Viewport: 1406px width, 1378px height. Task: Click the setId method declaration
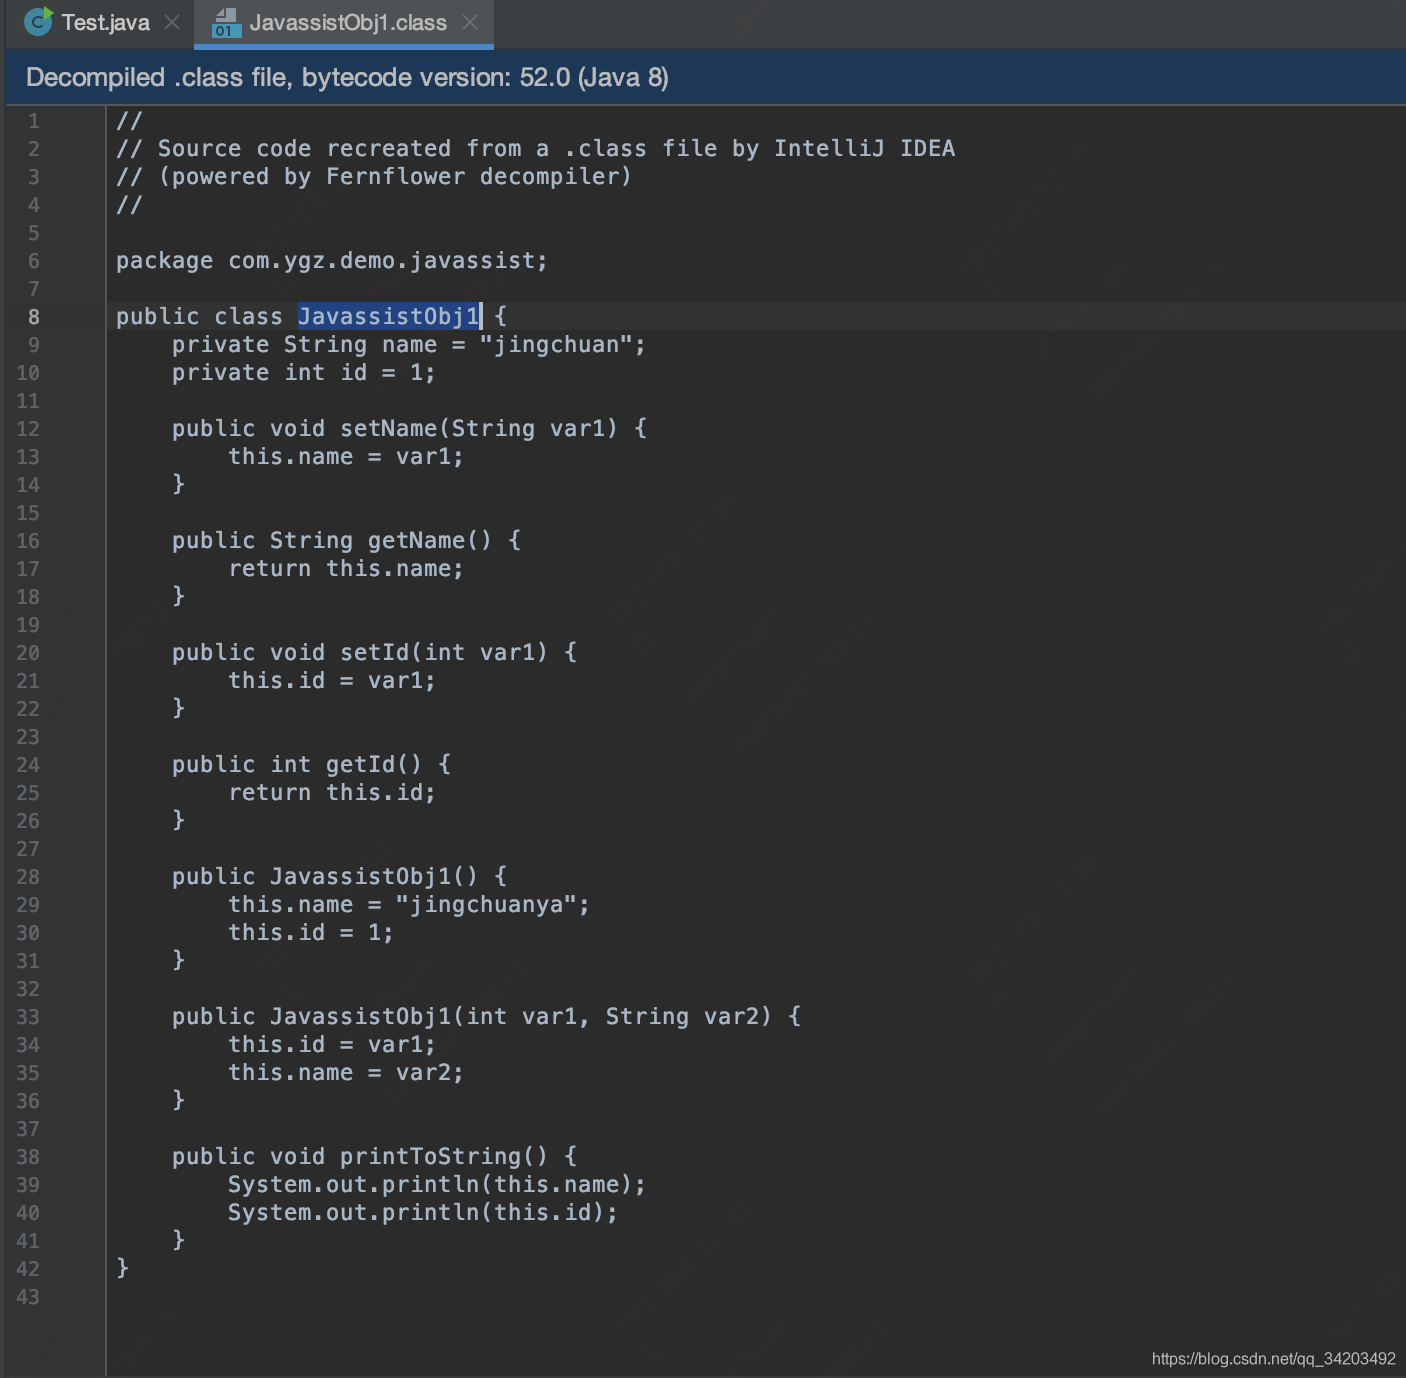coord(374,653)
